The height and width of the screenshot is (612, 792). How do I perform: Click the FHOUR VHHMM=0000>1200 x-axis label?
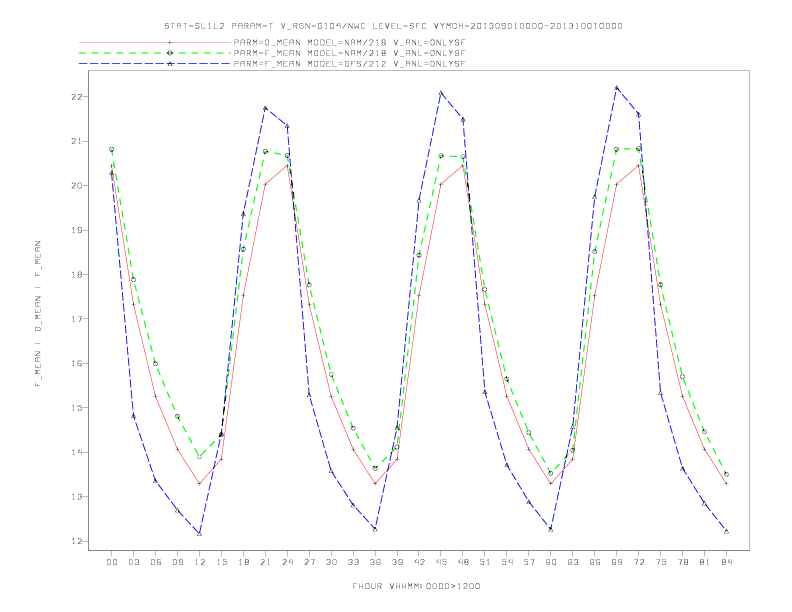tap(416, 586)
